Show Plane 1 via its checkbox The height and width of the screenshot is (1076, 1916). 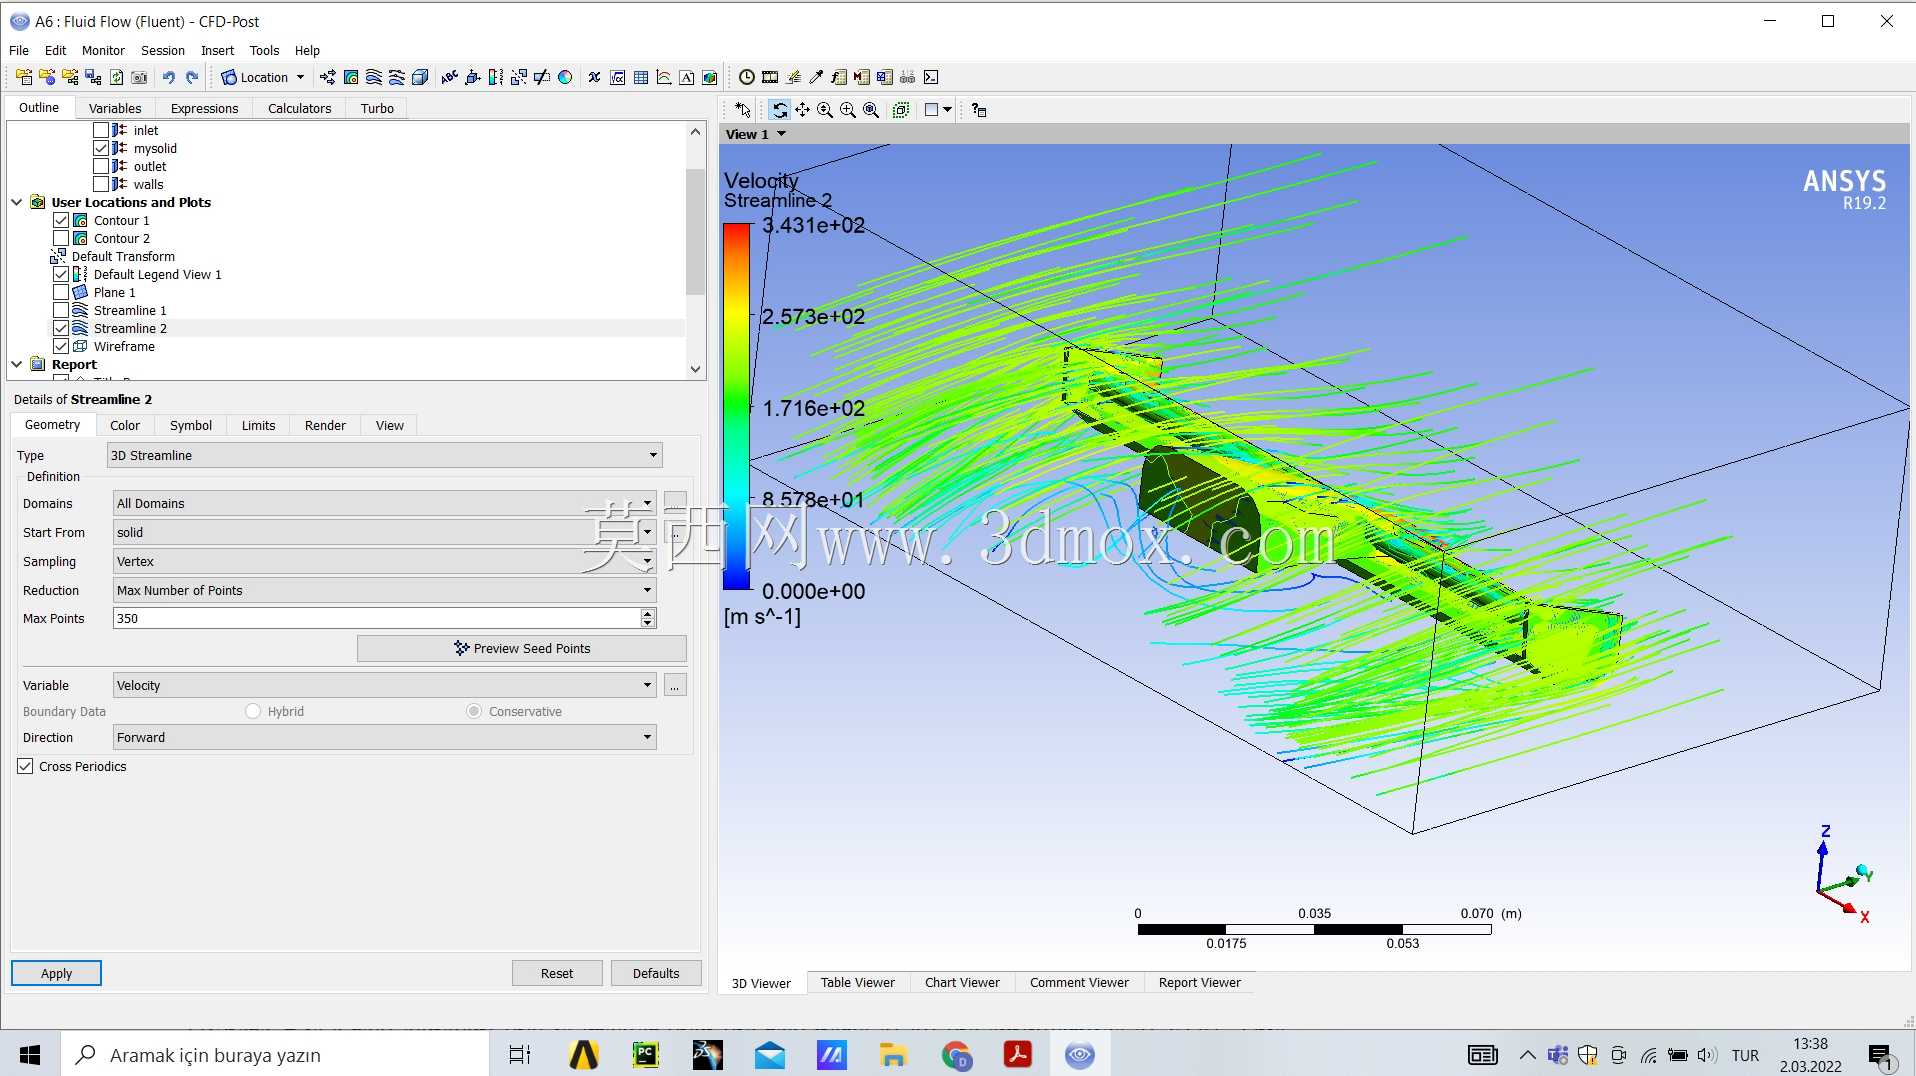tap(61, 292)
